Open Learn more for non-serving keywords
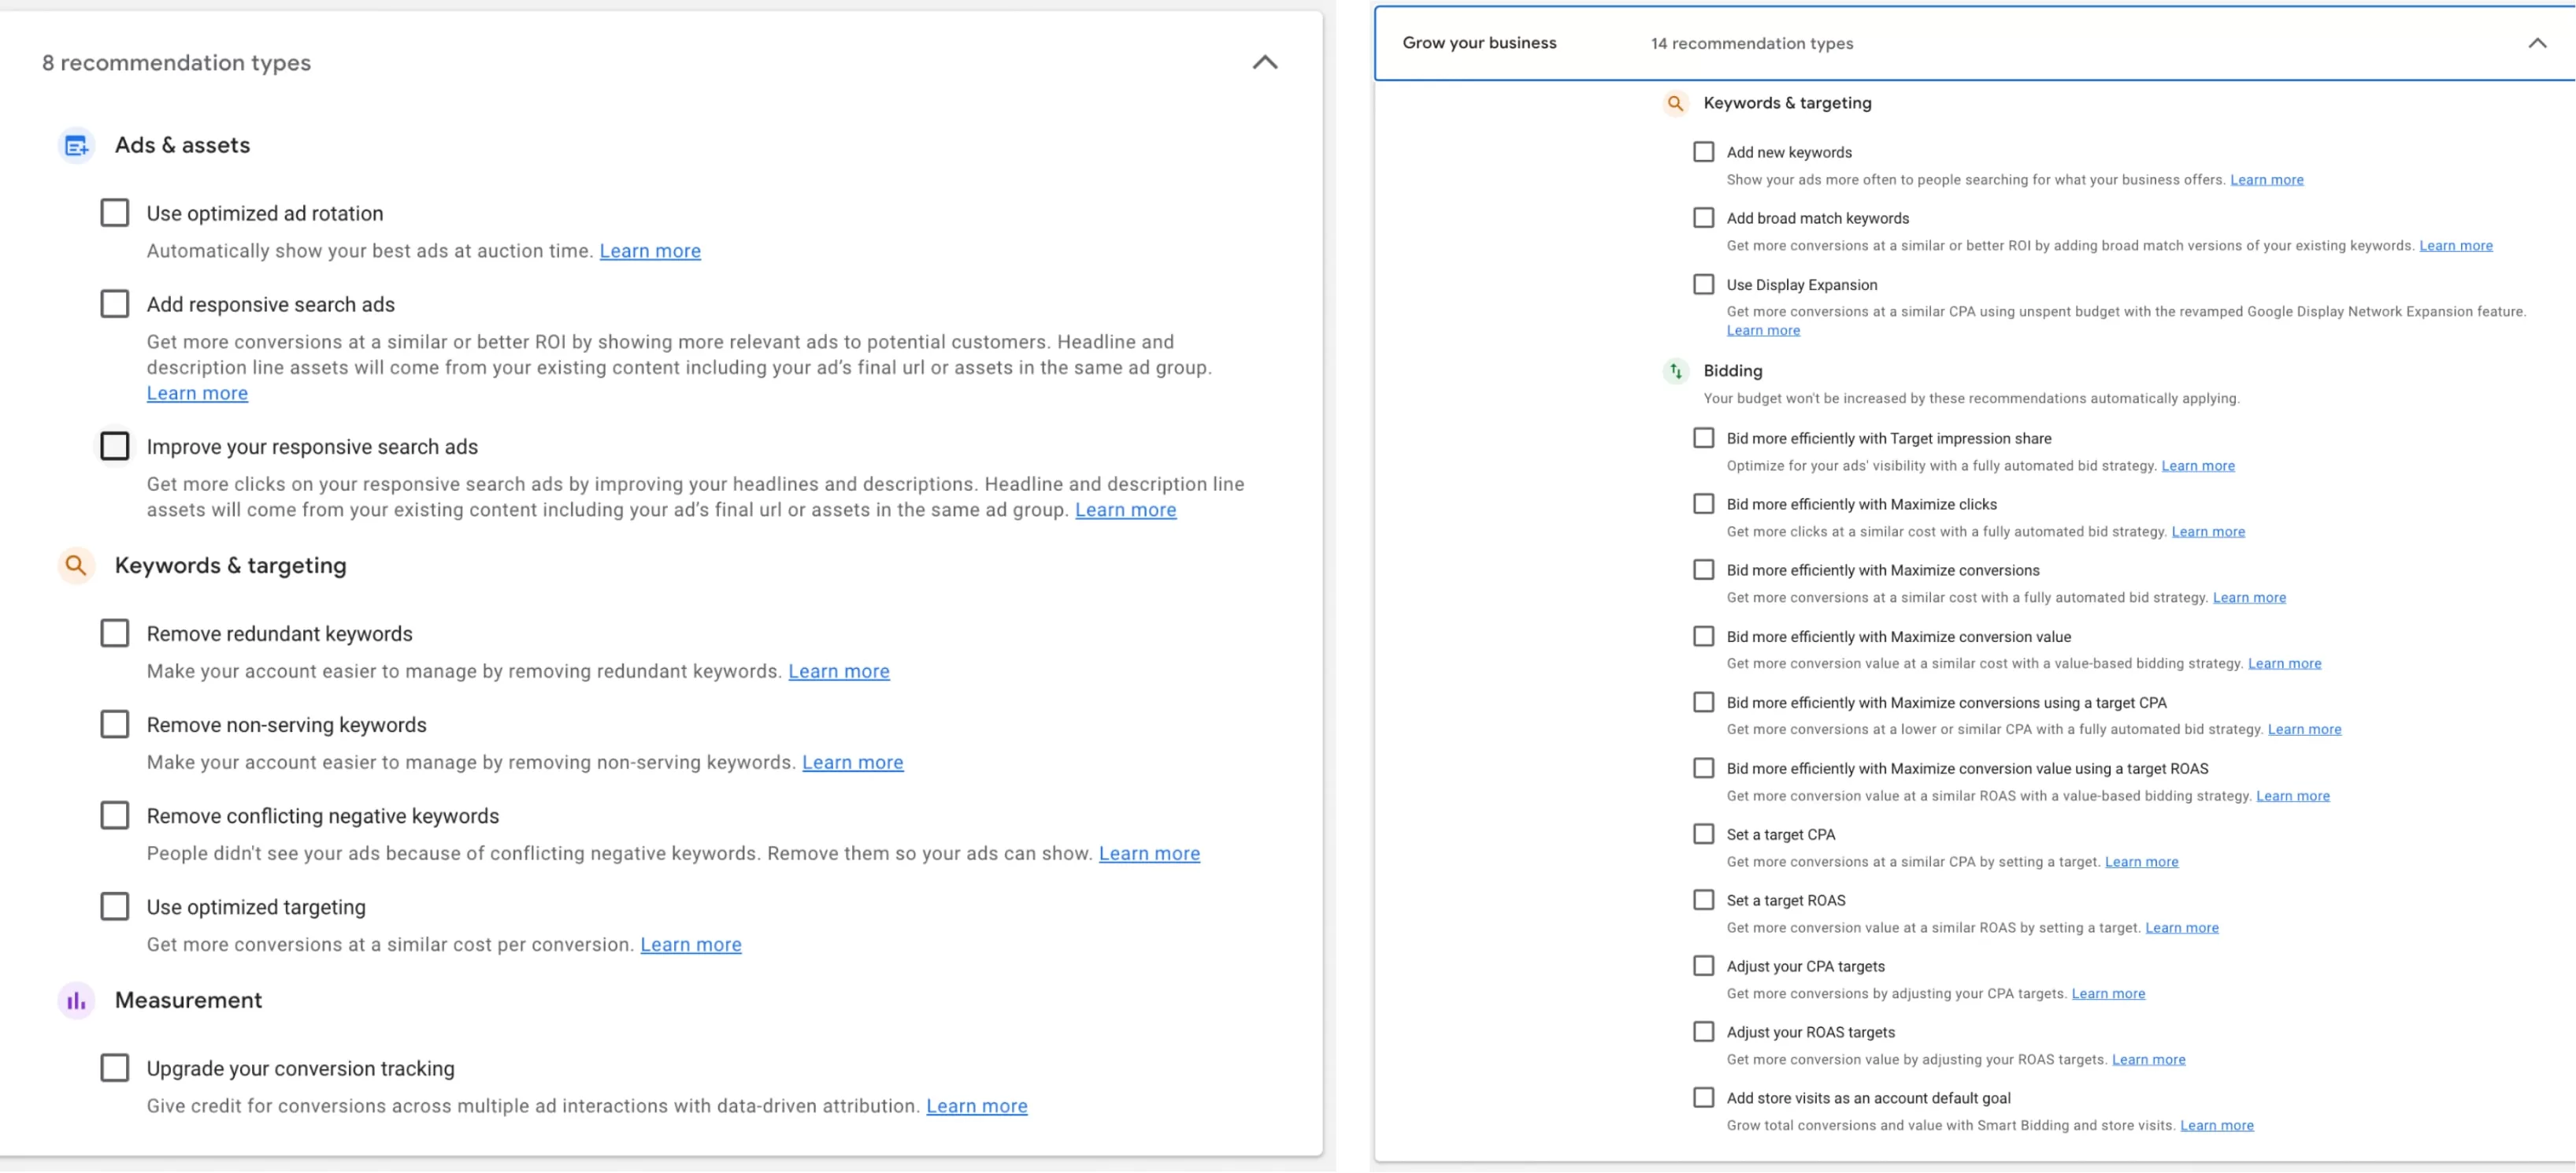The width and height of the screenshot is (2576, 1173). pyautogui.click(x=852, y=763)
